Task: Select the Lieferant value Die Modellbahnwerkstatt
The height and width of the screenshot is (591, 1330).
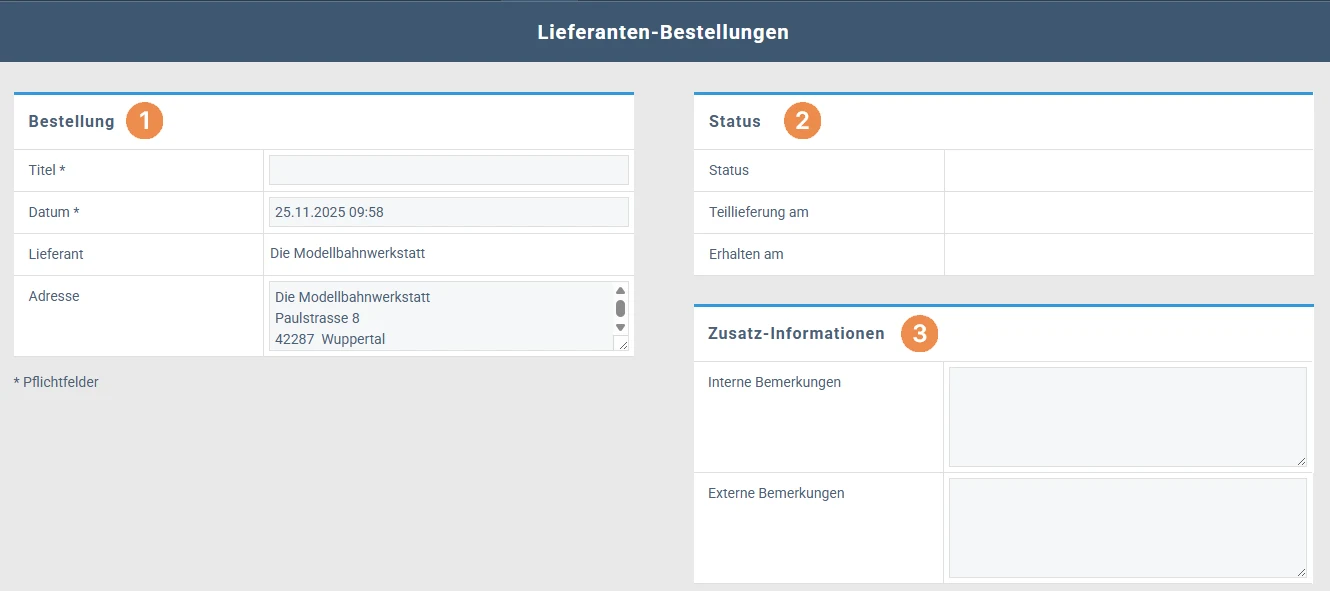Action: tap(347, 254)
